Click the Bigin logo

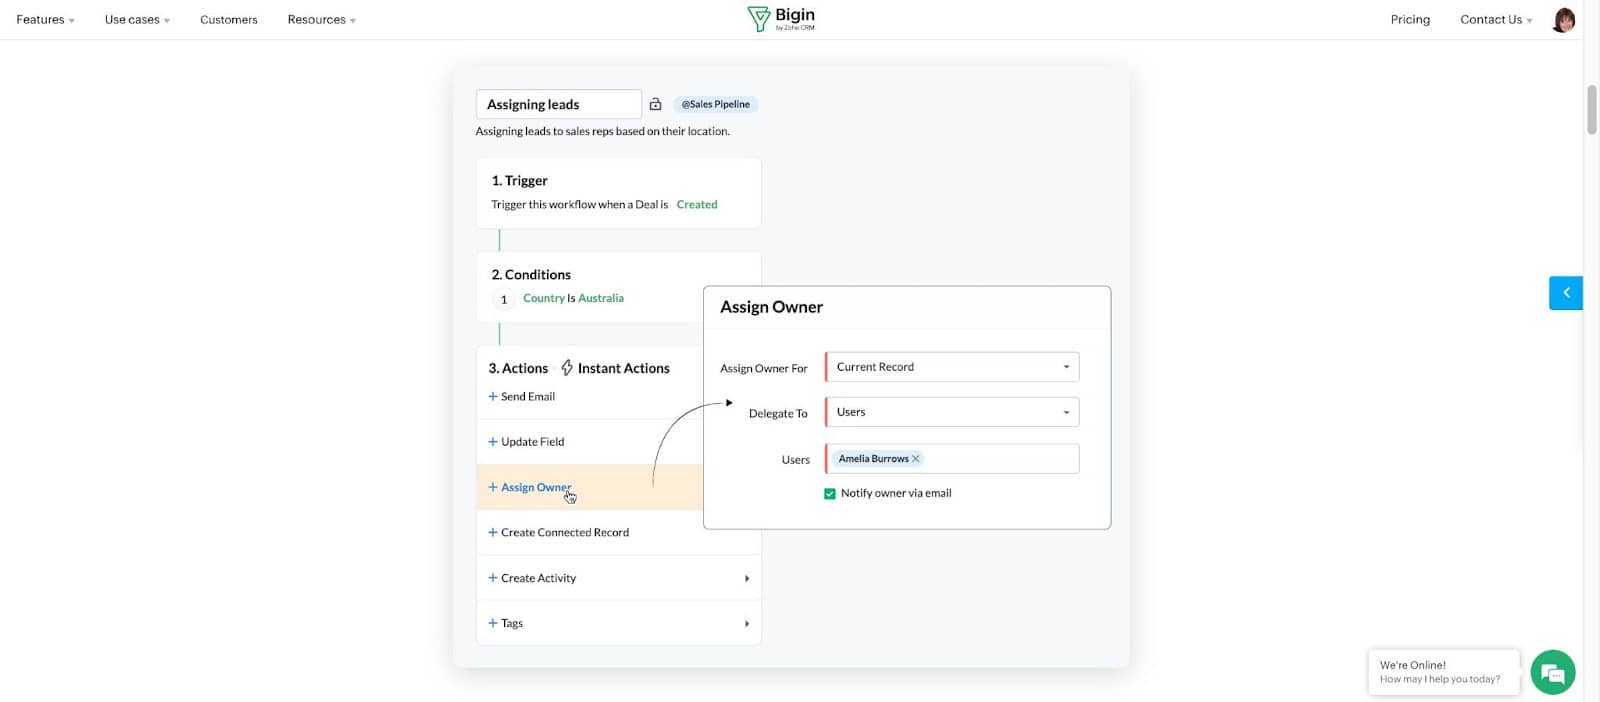point(783,17)
